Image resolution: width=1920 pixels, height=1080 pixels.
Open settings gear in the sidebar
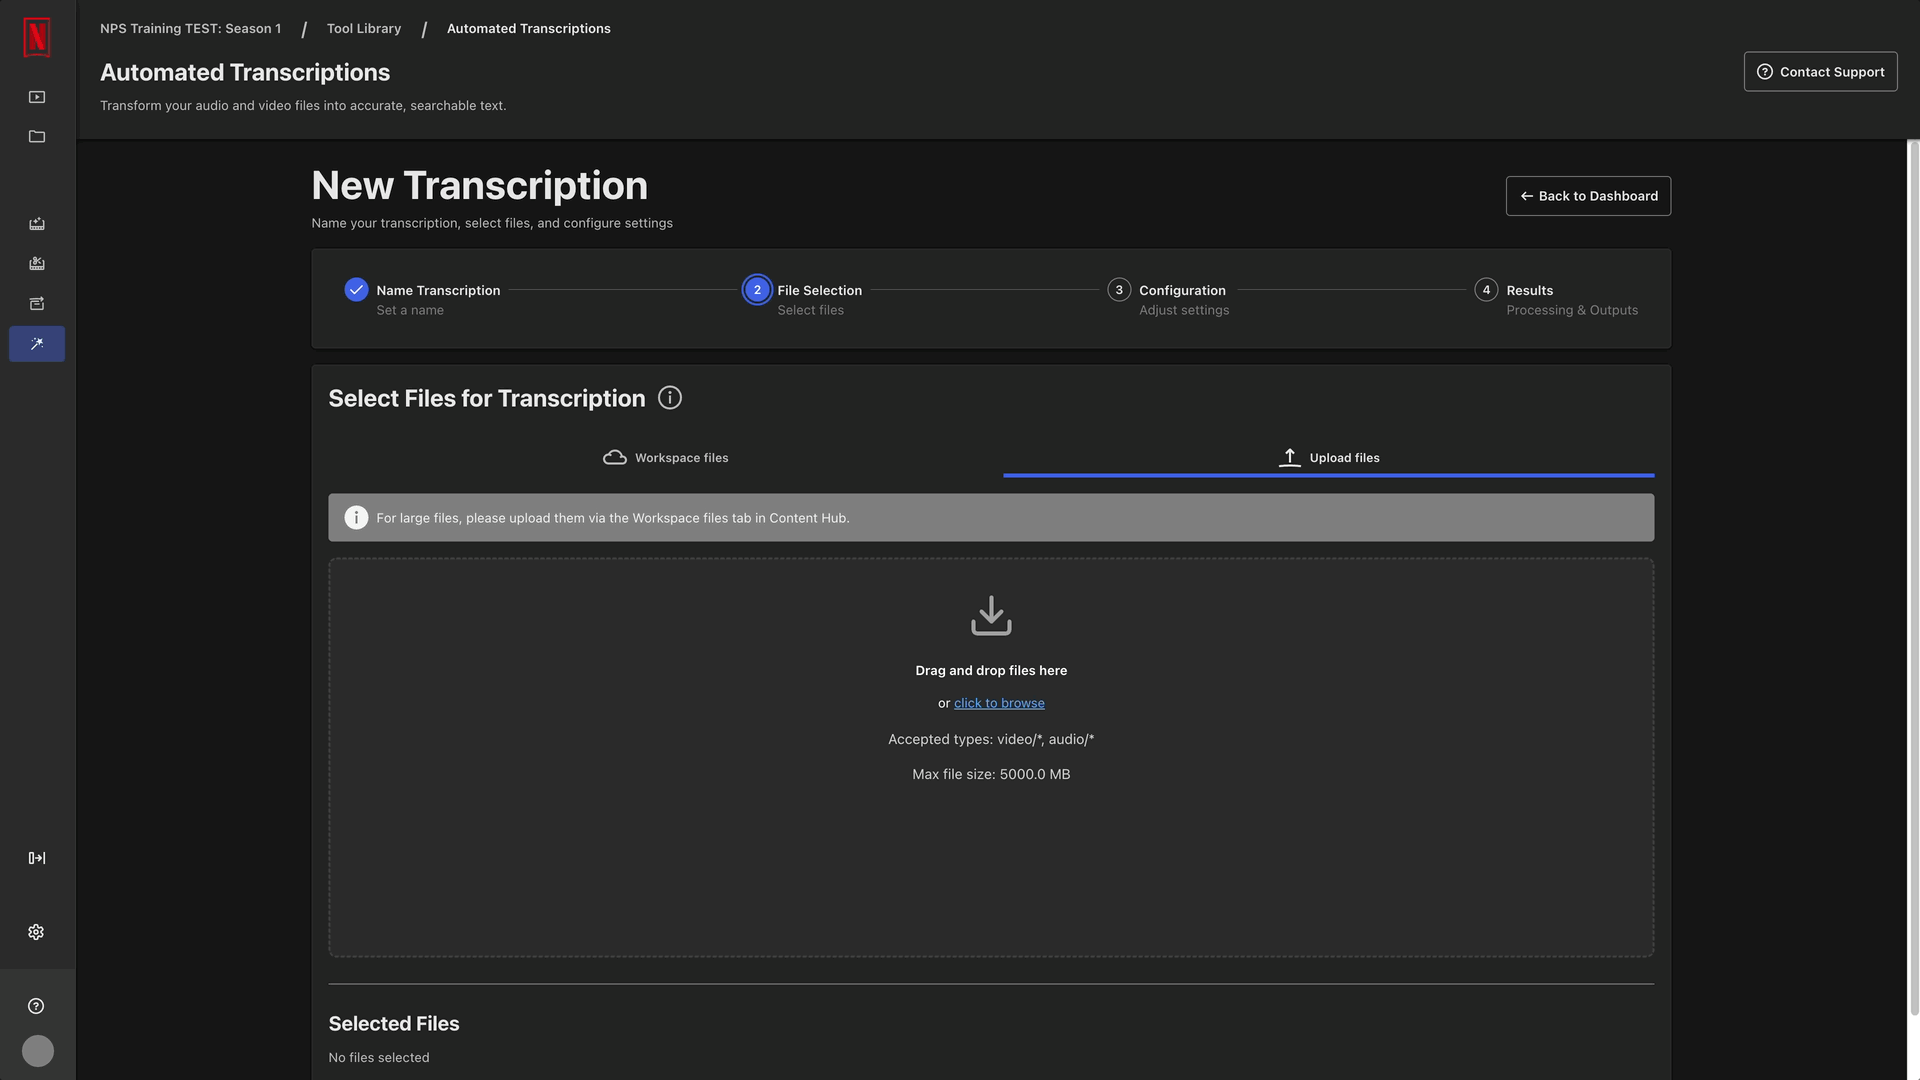click(x=37, y=932)
